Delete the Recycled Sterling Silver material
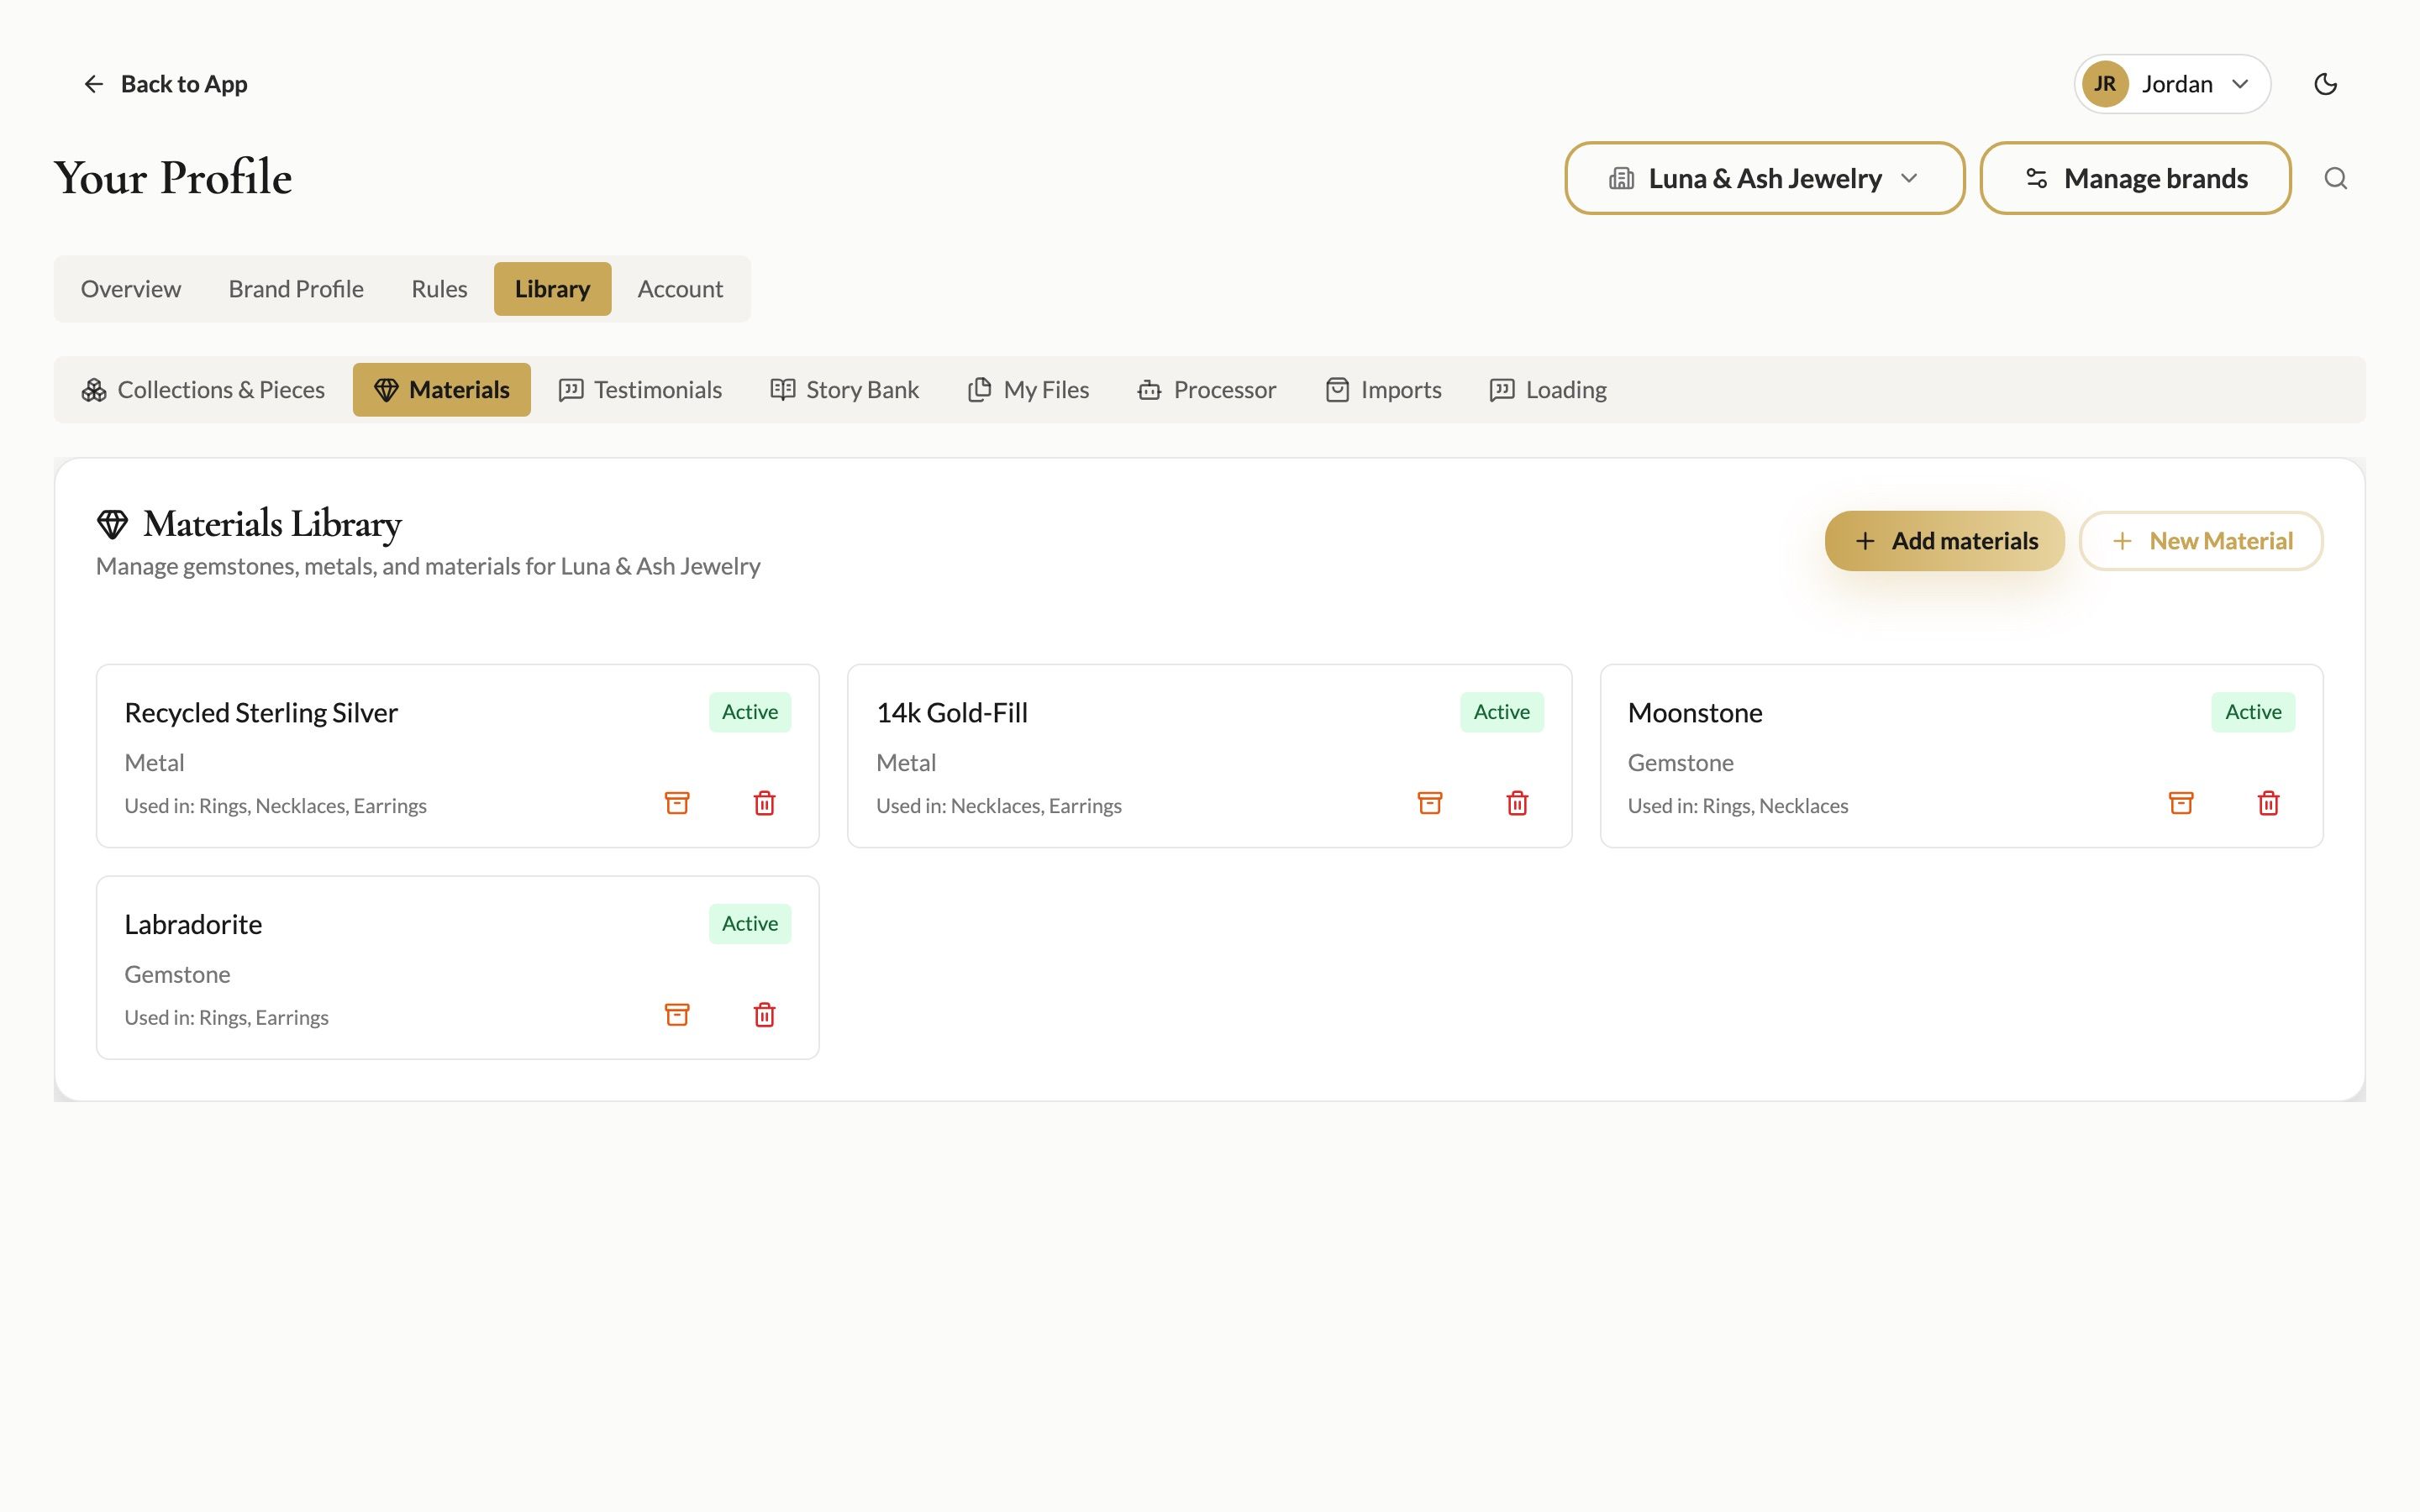Screen dimensions: 2420x1512 764,803
